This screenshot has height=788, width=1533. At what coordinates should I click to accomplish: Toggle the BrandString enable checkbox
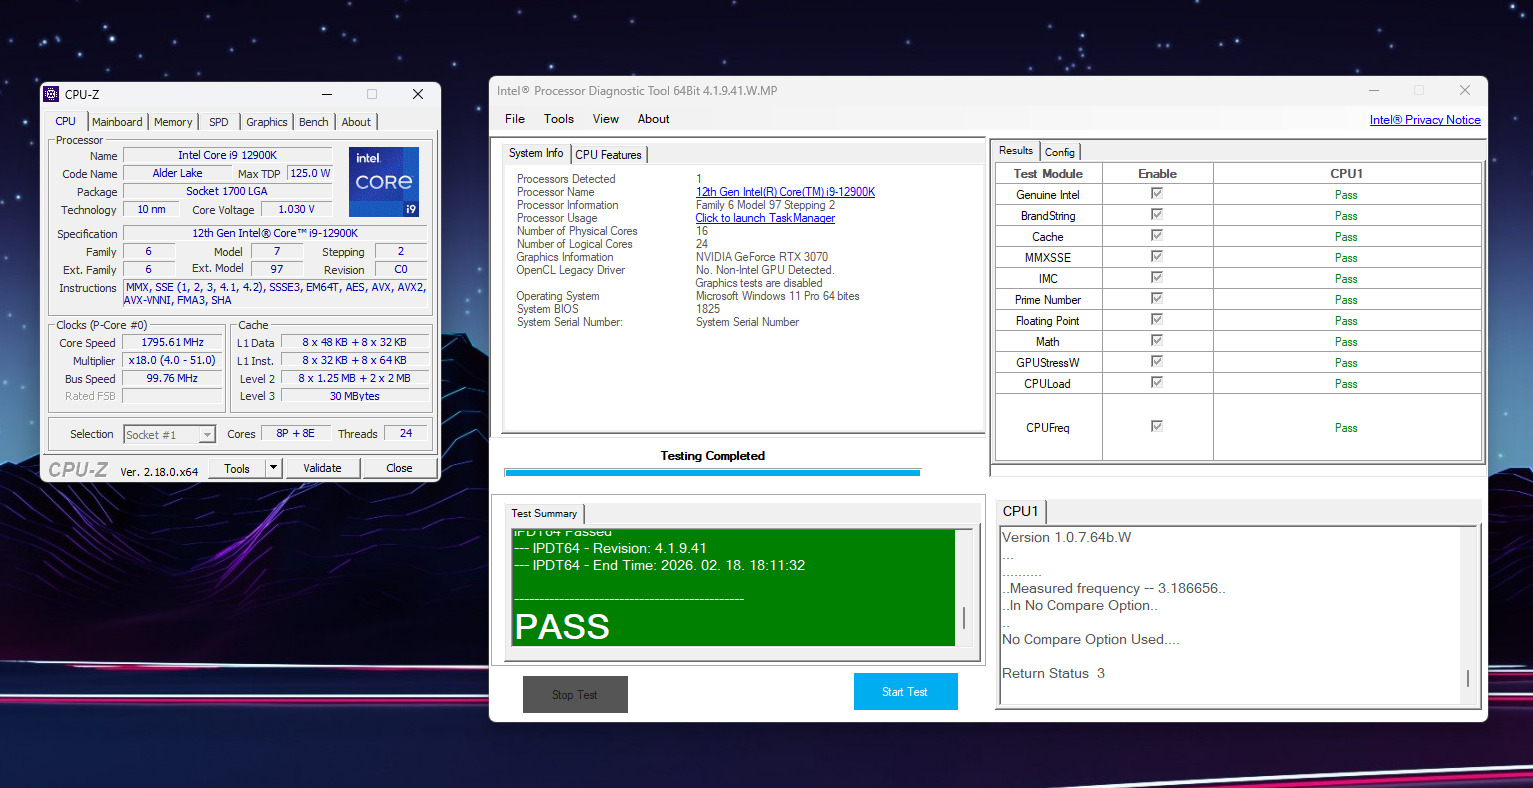pyautogui.click(x=1157, y=214)
